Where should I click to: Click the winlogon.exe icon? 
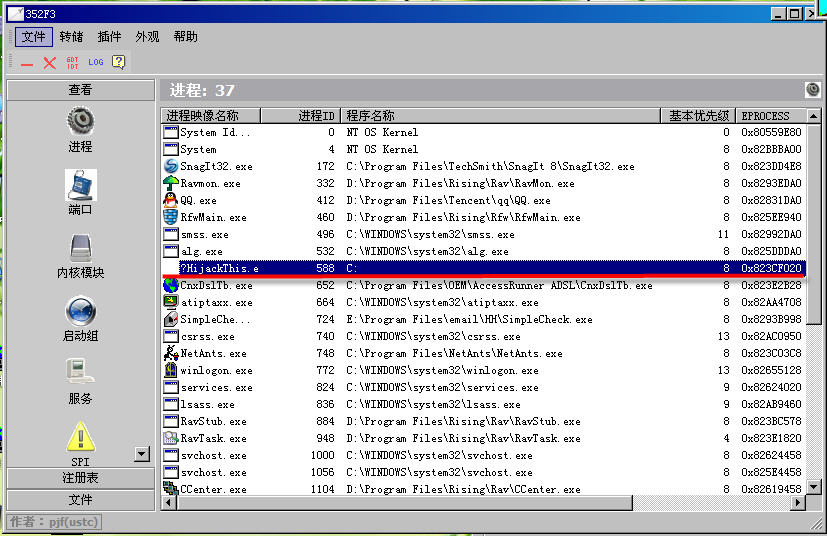(x=171, y=370)
